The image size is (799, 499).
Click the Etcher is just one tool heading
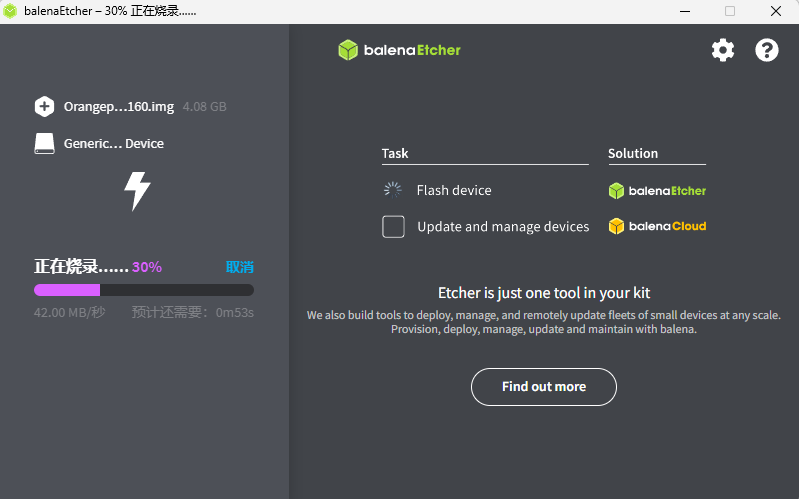pos(544,293)
